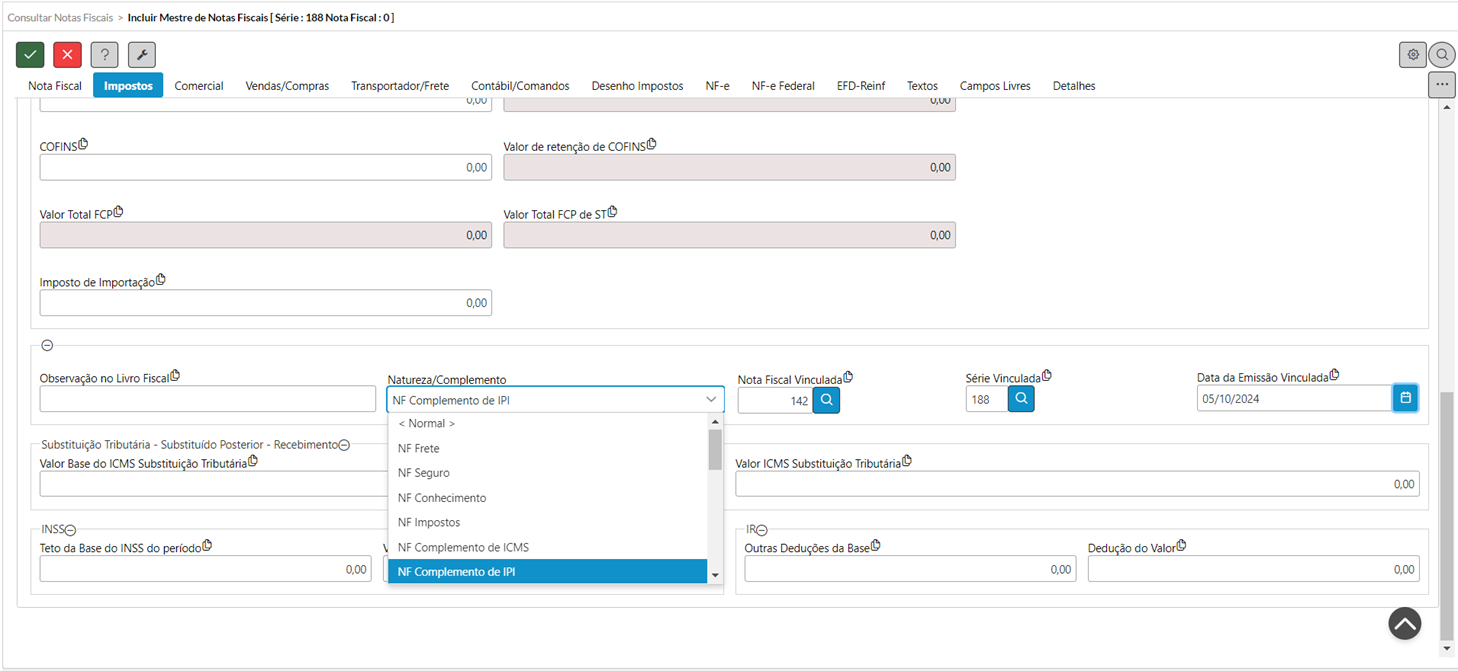
Task: Collapse the Substituição Tributária section
Action: click(344, 445)
